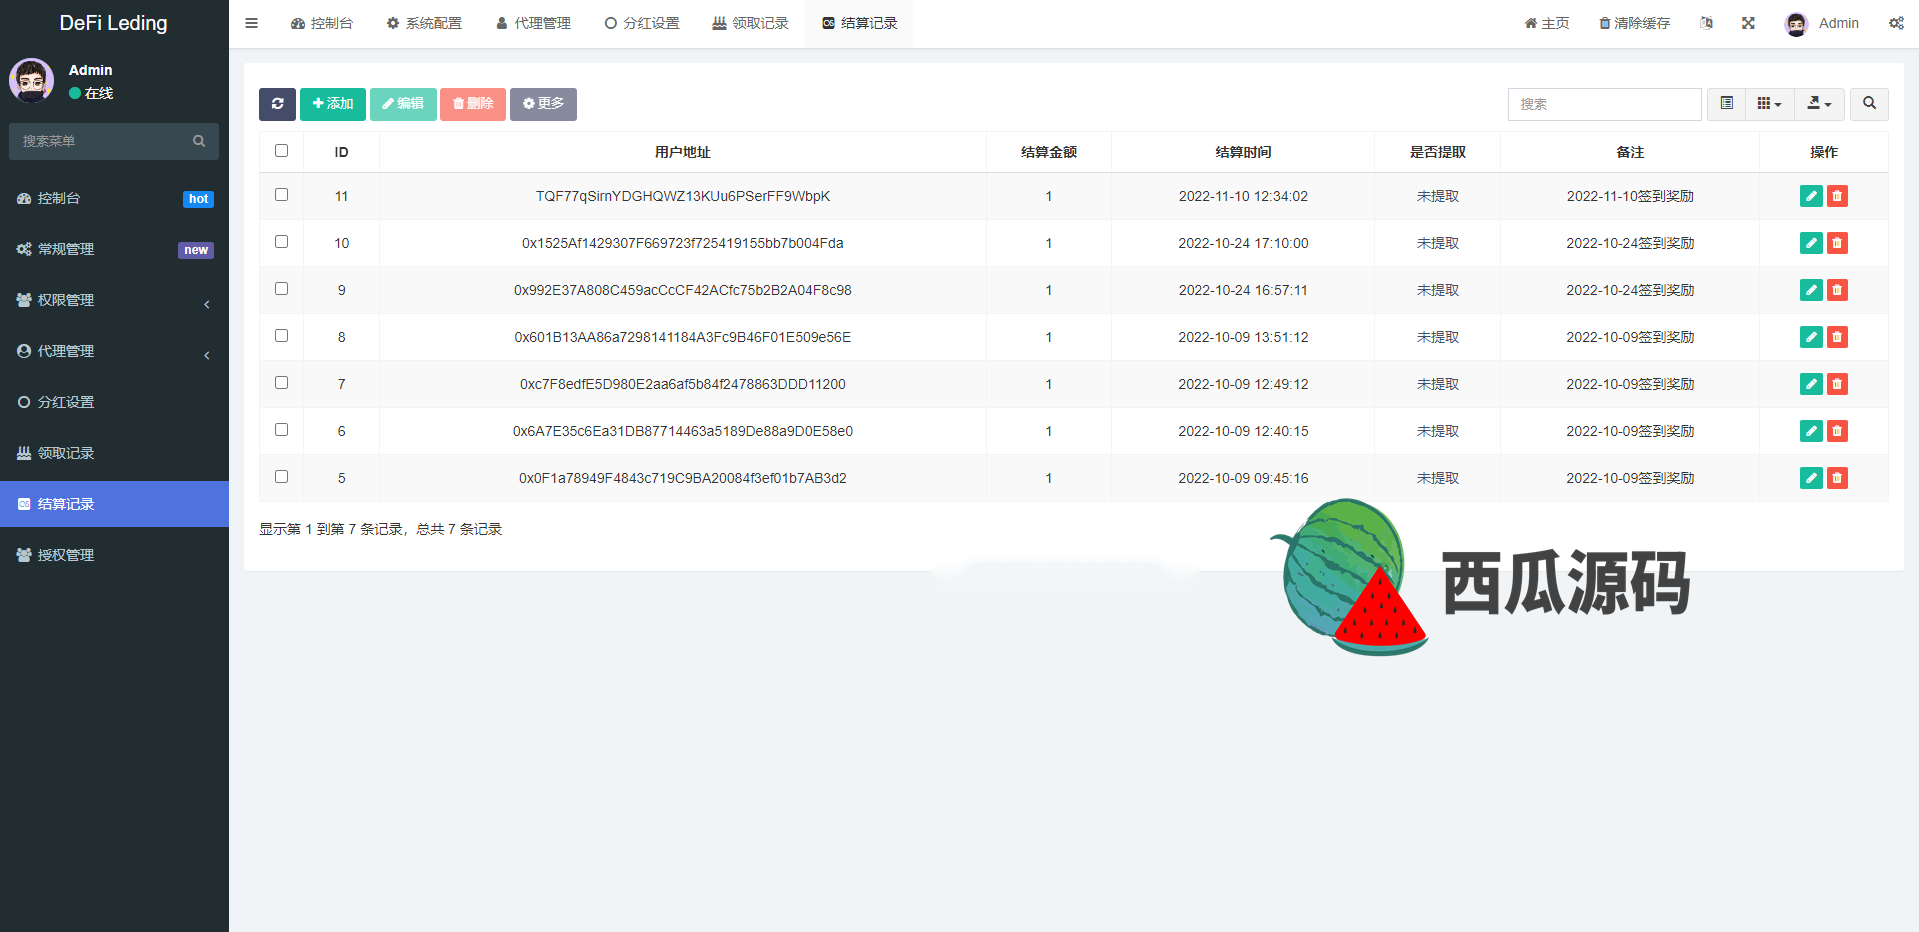Edit record ID 10
The height and width of the screenshot is (932, 1919).
(1811, 243)
